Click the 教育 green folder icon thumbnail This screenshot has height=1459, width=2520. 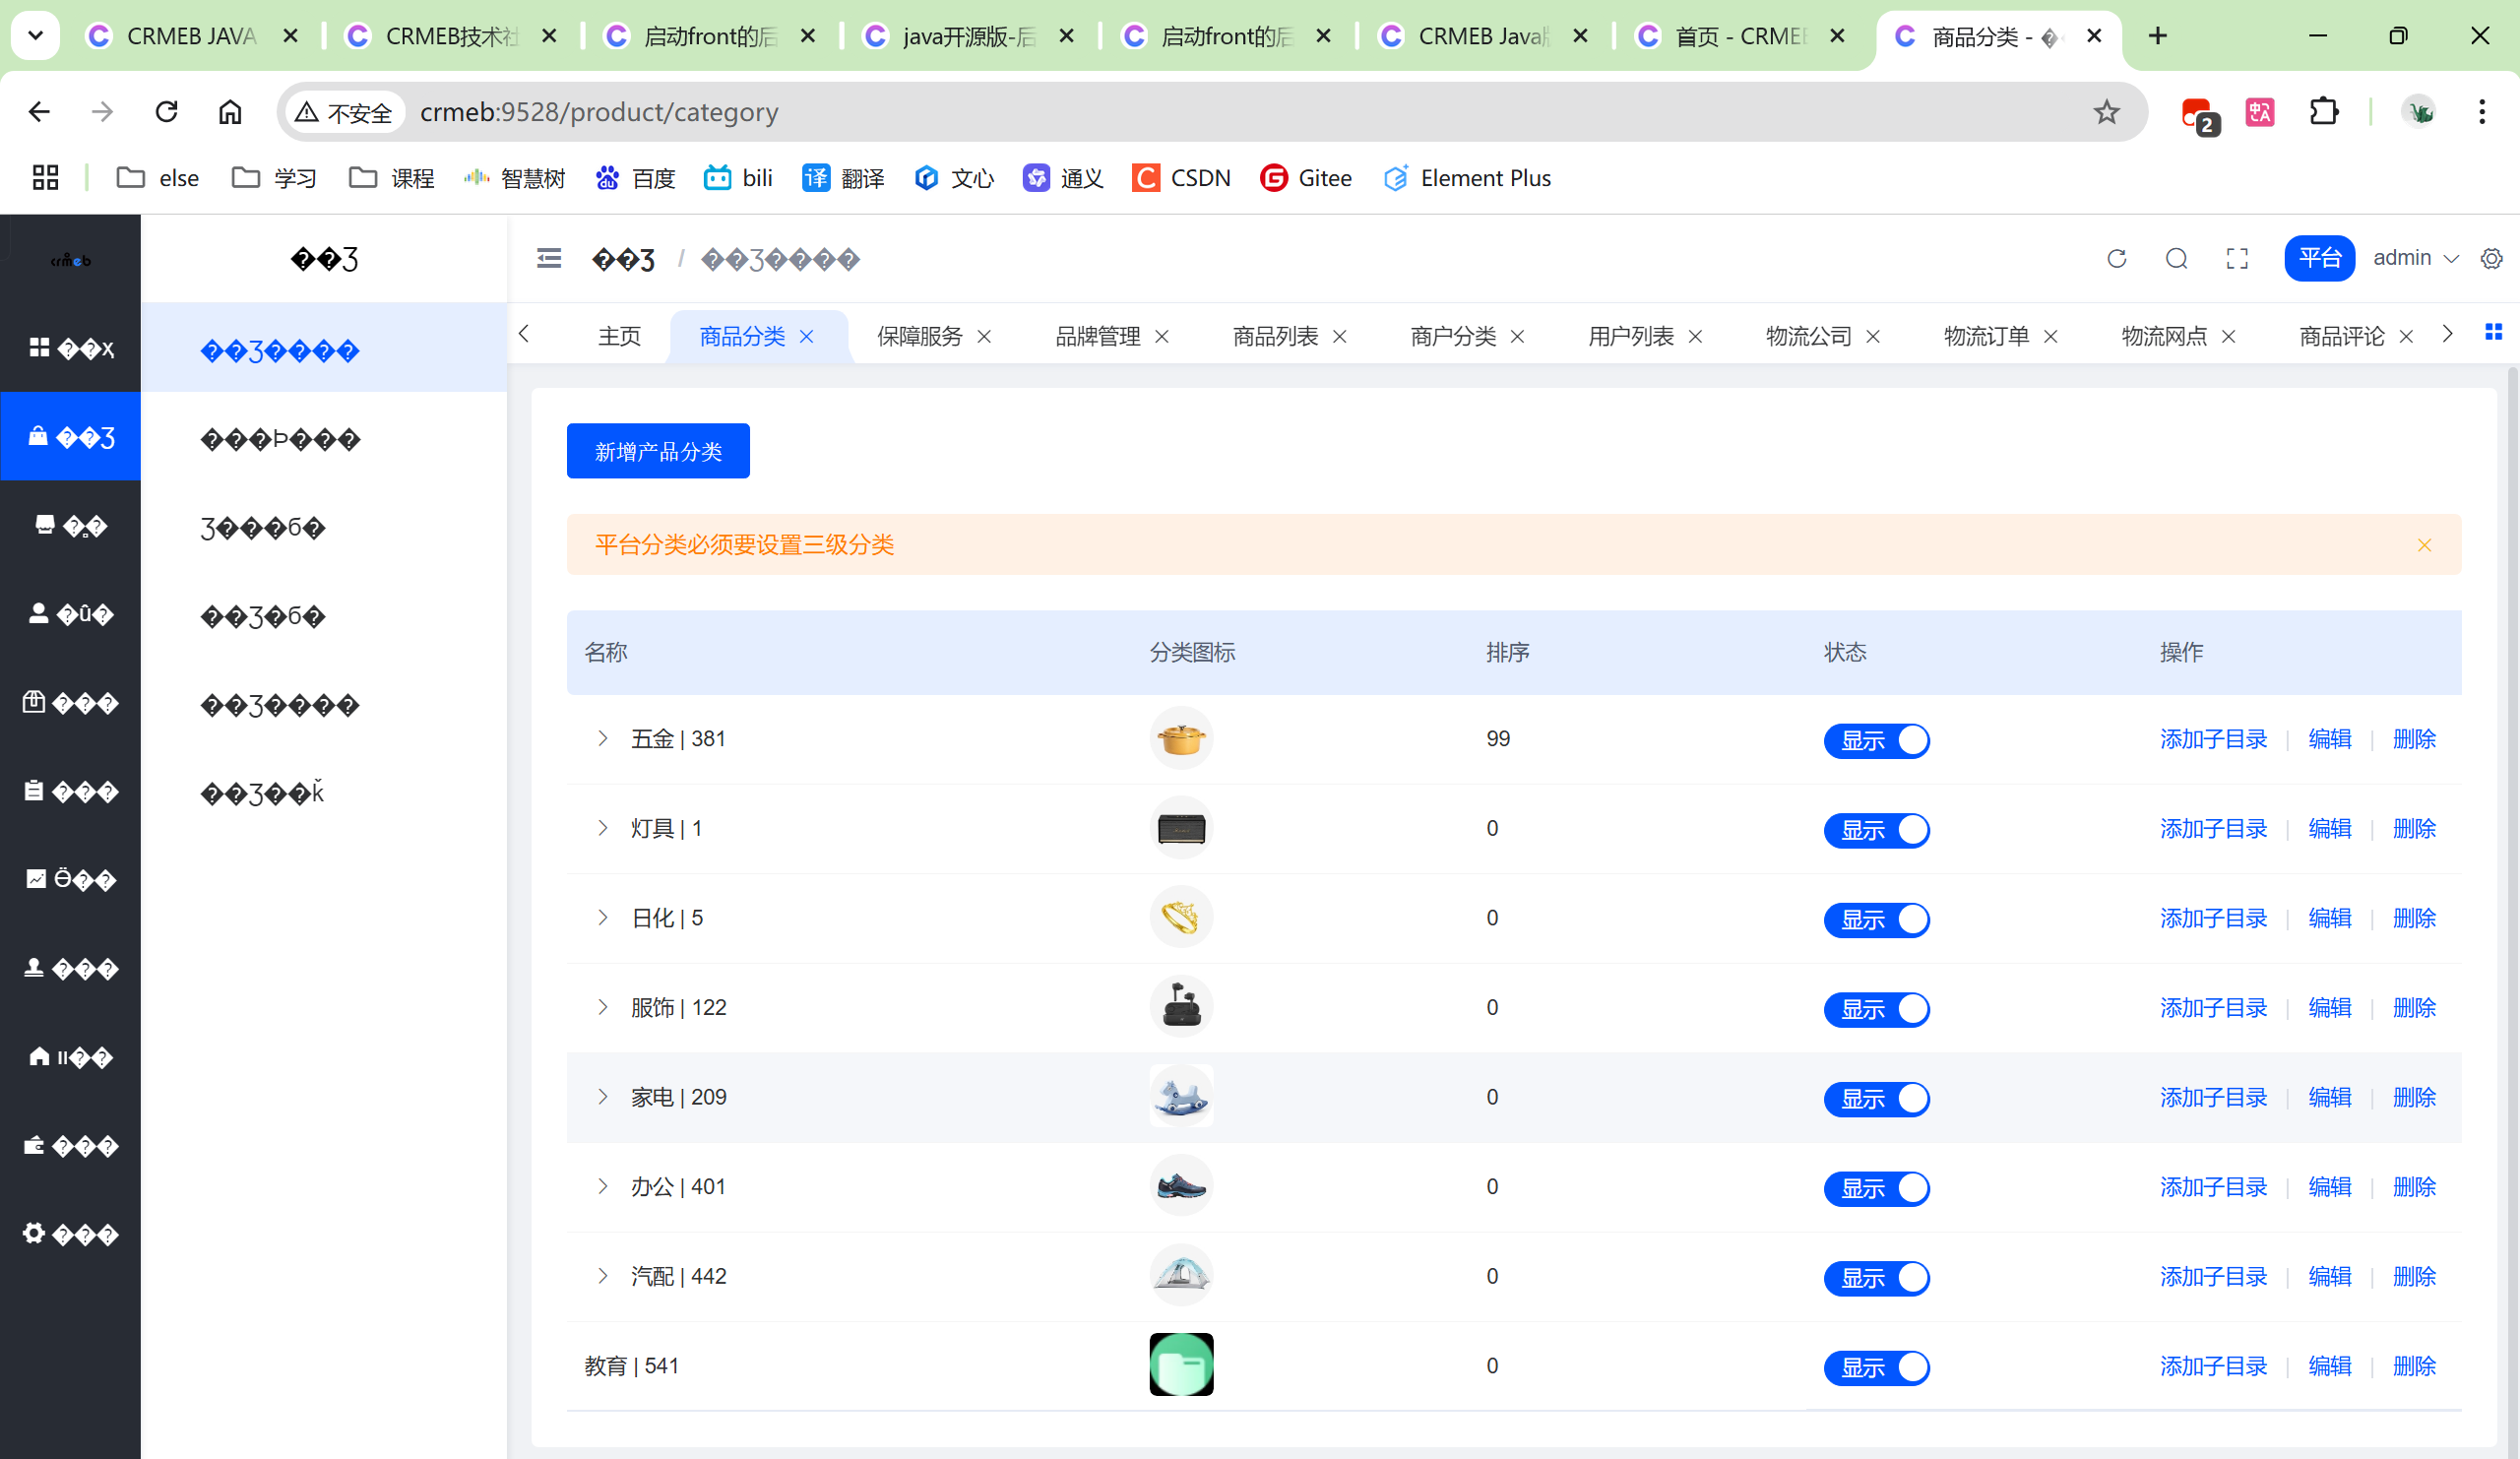1181,1365
